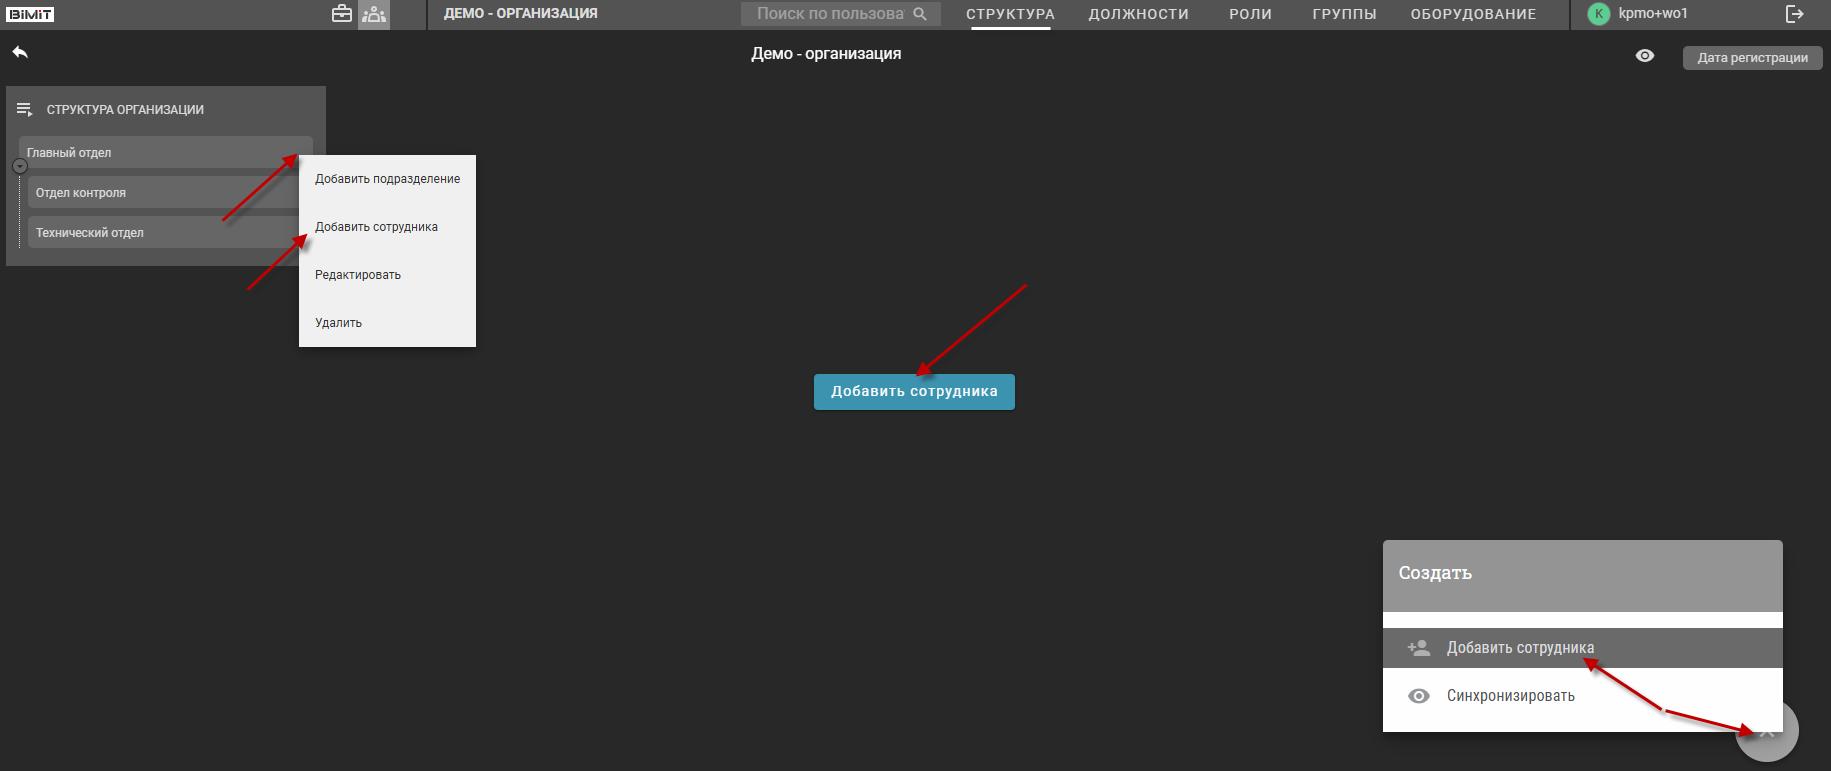Image resolution: width=1831 pixels, height=771 pixels.
Task: Close the round Создать floating button
Action: point(1767,732)
